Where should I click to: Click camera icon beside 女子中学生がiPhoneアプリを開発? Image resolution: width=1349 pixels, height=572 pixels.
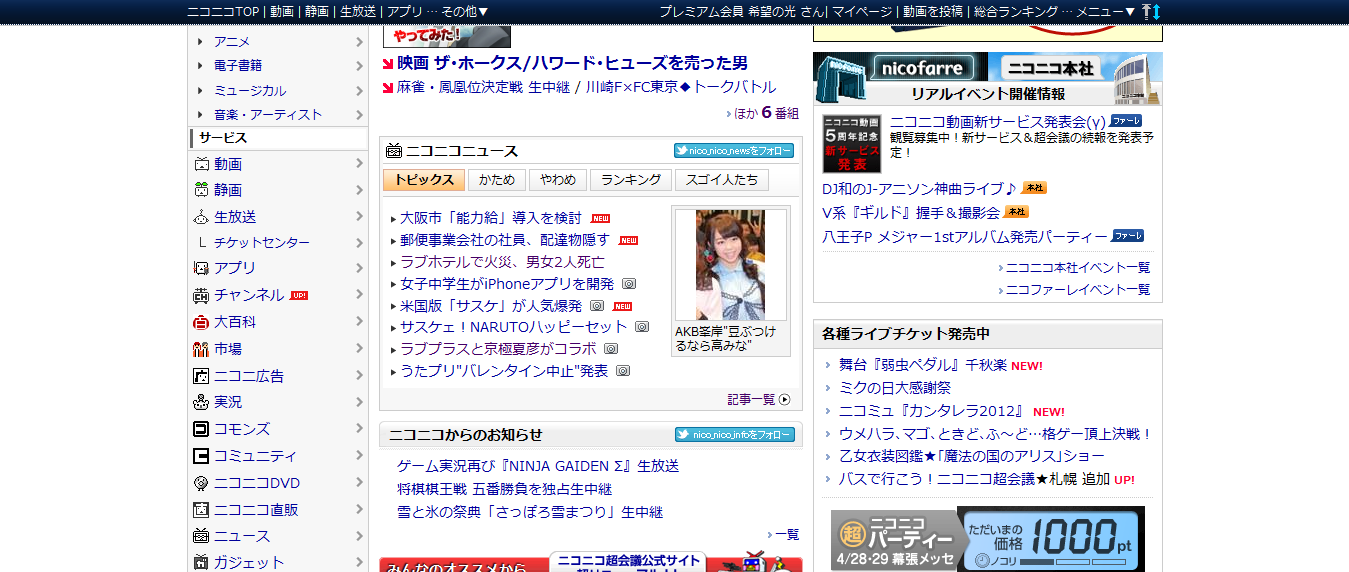point(629,284)
